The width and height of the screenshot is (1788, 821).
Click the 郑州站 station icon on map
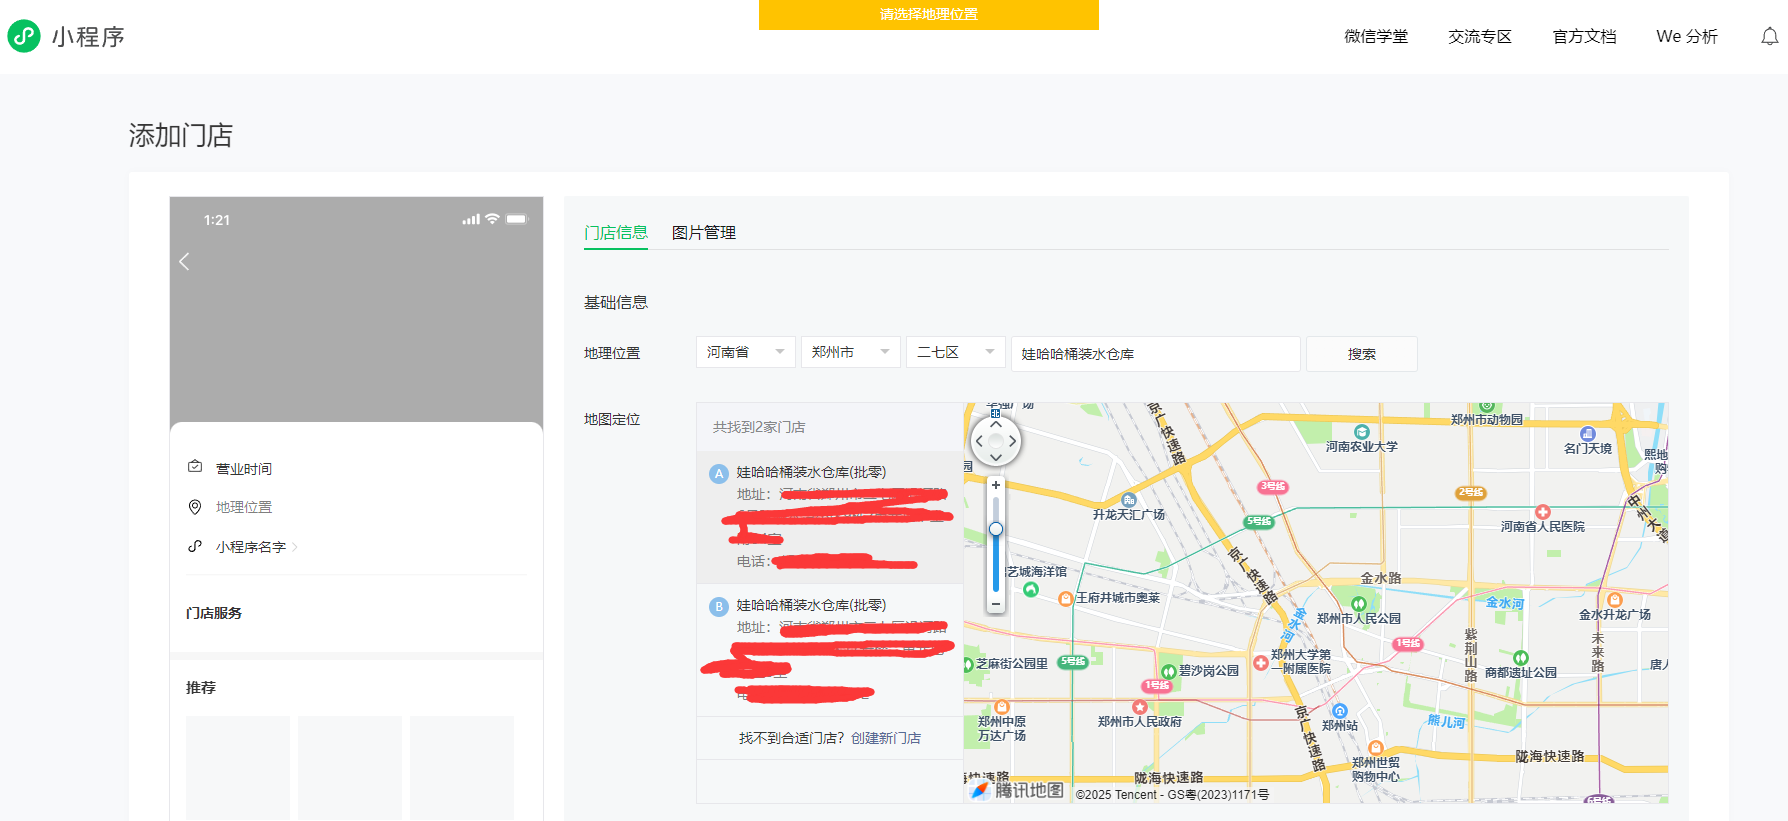point(1340,711)
